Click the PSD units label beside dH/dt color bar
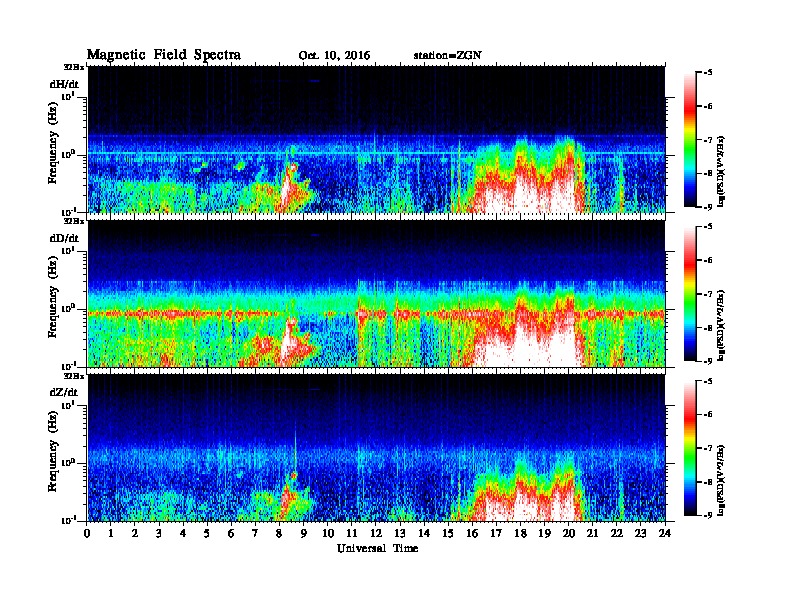This screenshot has width=792, height=612. [722, 171]
